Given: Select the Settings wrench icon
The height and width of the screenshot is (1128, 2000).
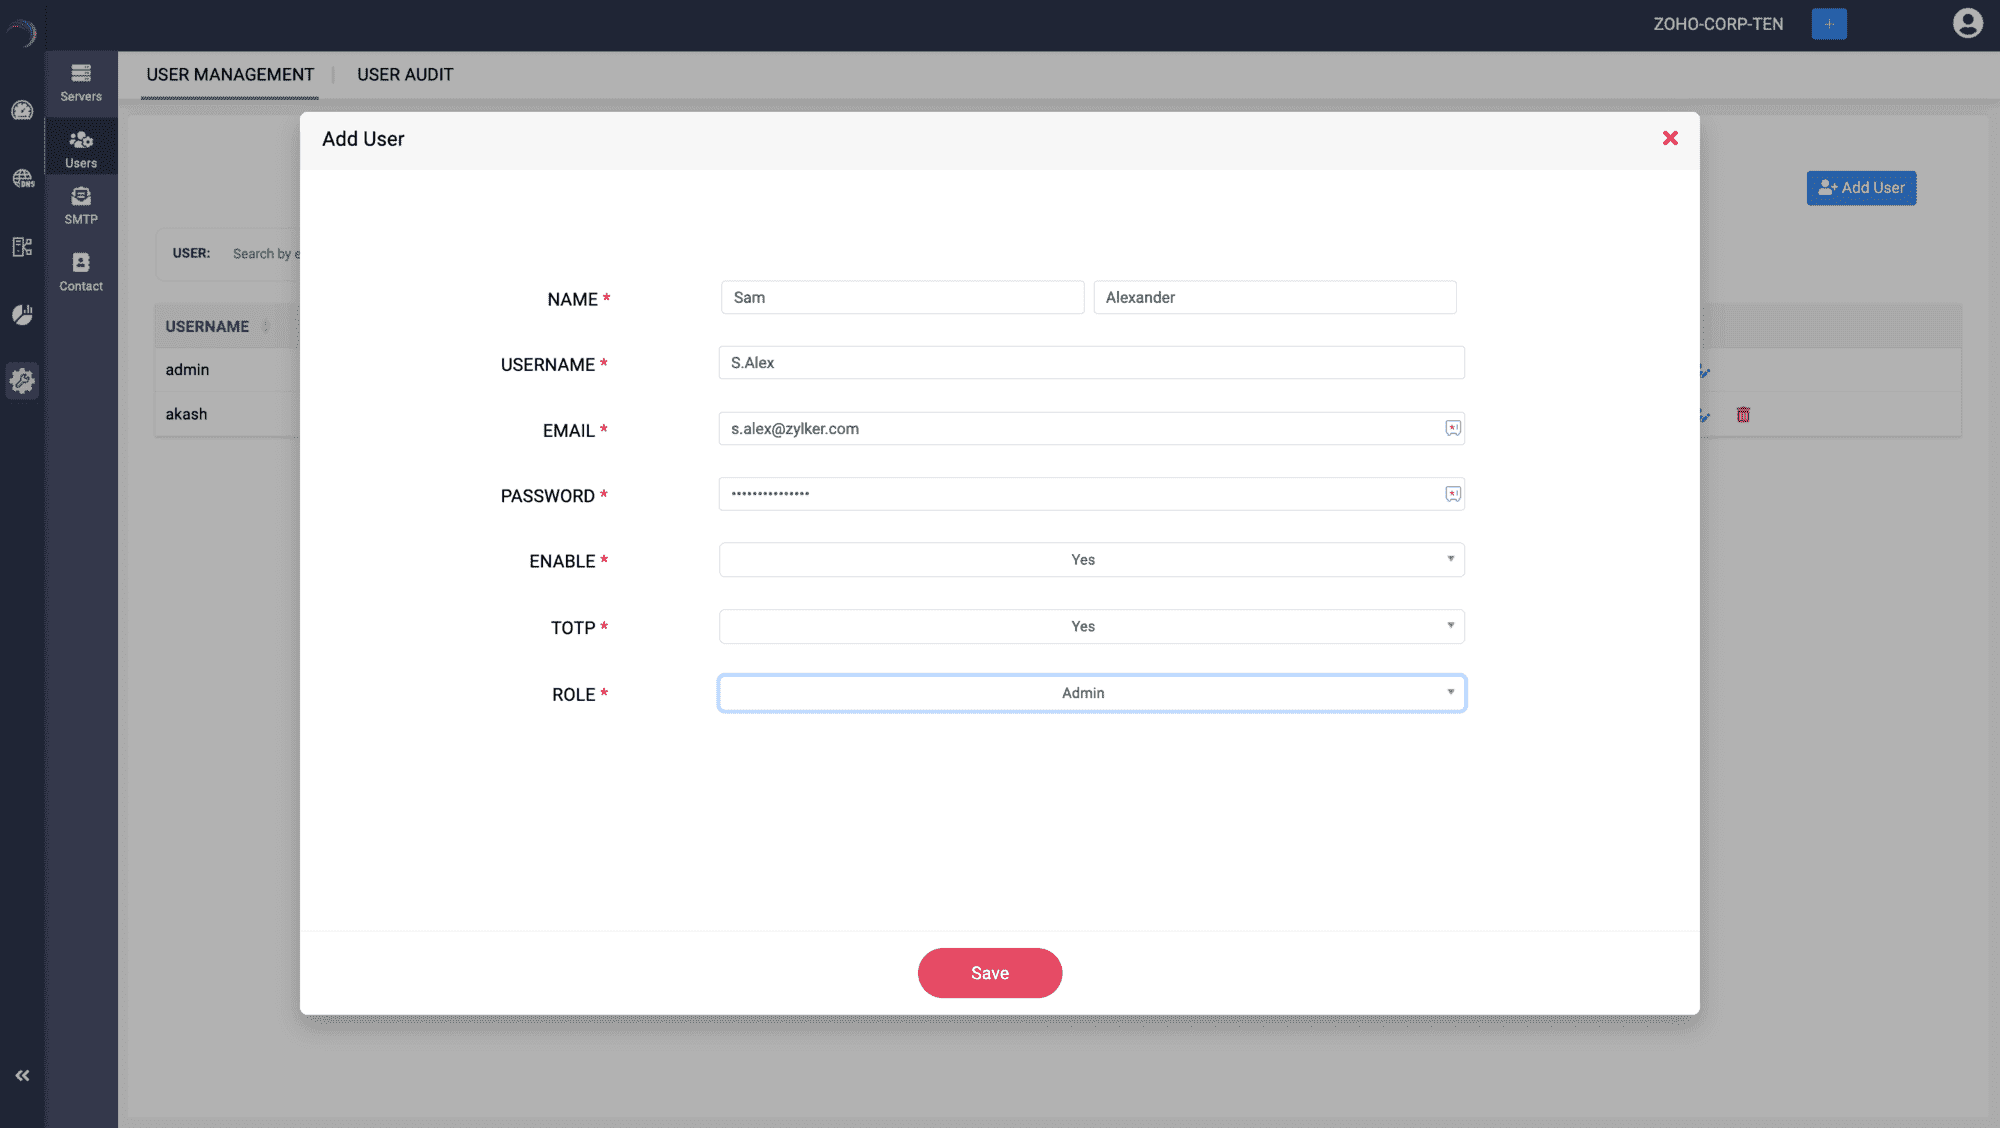Looking at the screenshot, I should pos(22,381).
